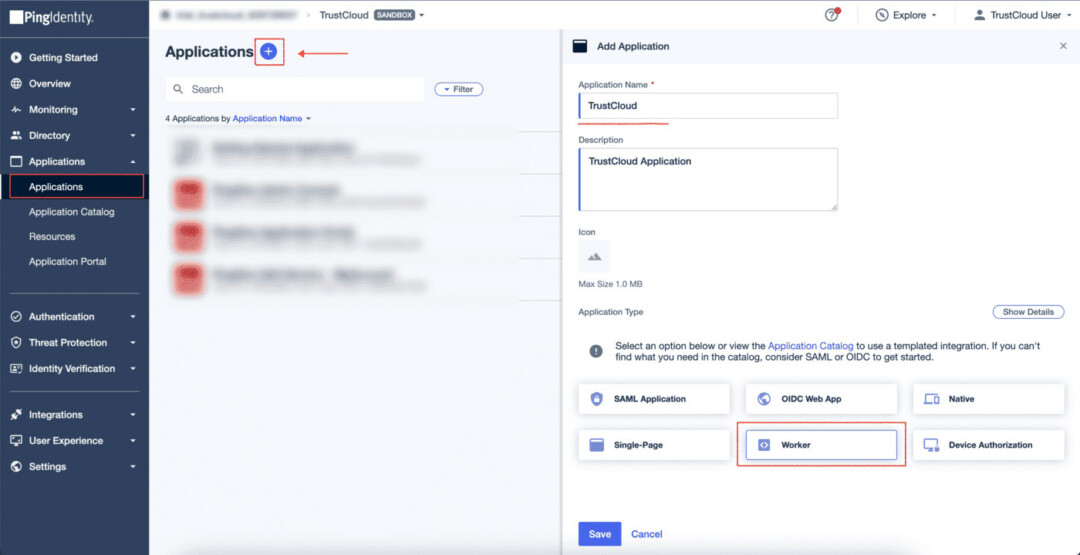Click the Ping Identity logo

[52, 18]
